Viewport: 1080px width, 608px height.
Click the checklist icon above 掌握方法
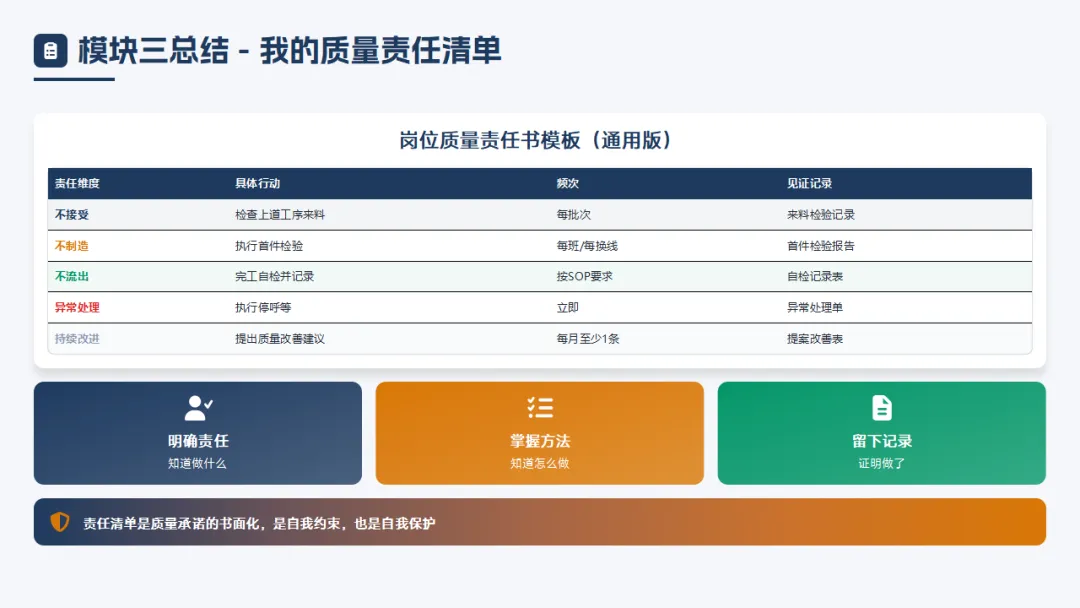tap(540, 408)
